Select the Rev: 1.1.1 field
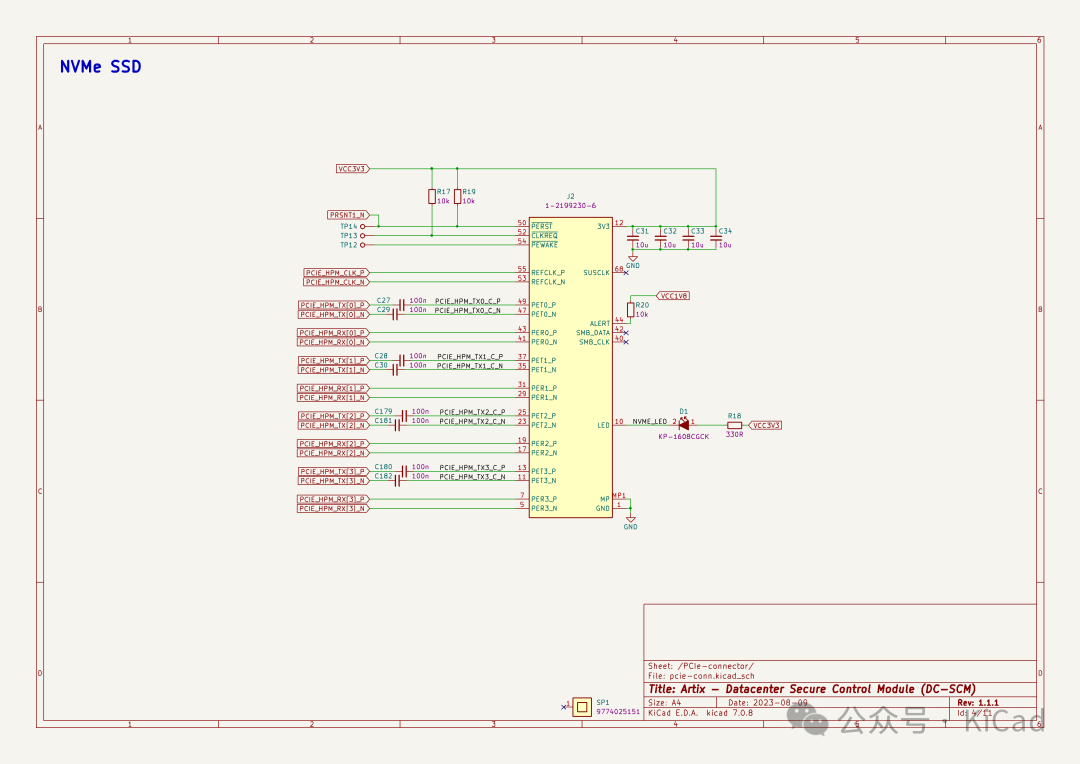The width and height of the screenshot is (1080, 764). (x=977, y=703)
